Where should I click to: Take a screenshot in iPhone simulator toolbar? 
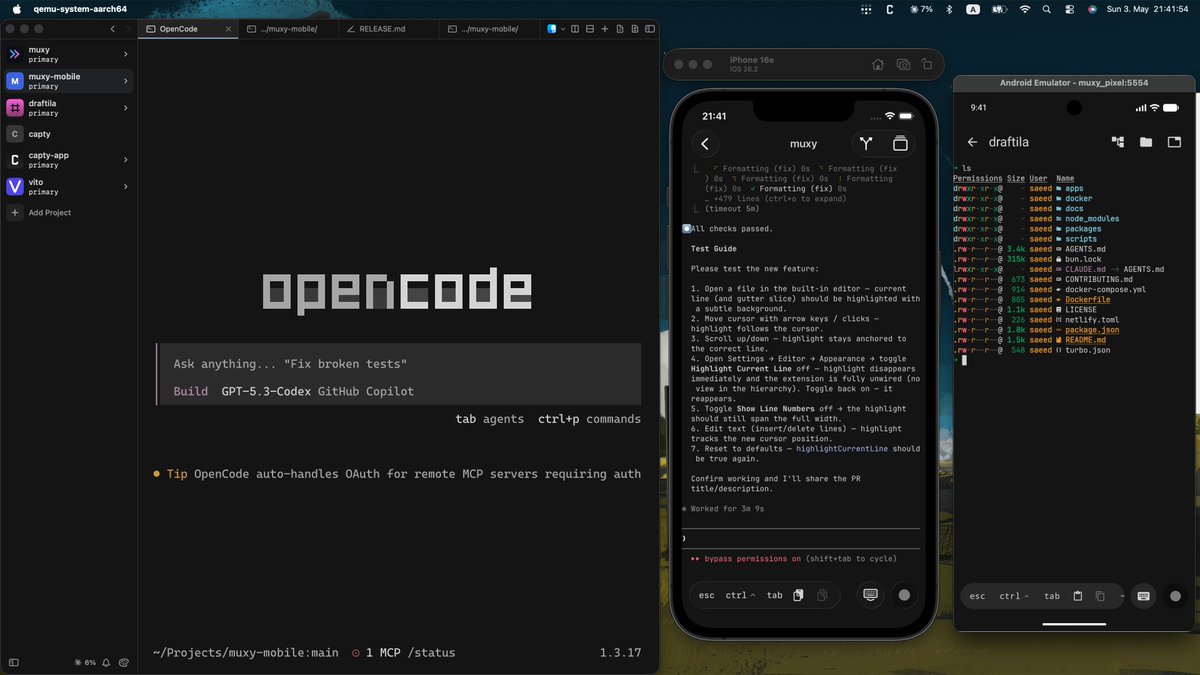tap(903, 64)
